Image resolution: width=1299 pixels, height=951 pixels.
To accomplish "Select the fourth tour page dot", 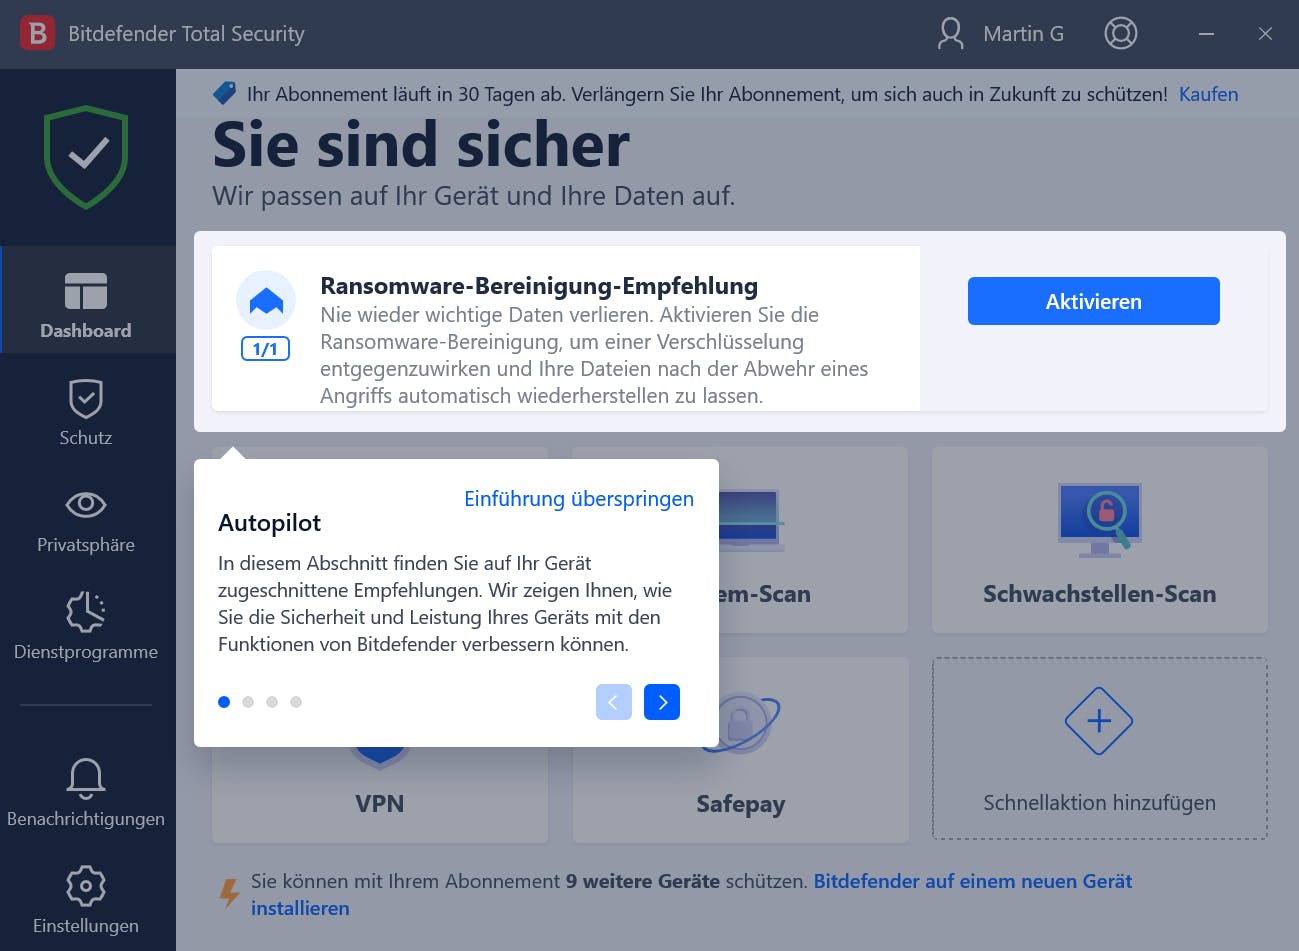I will [296, 702].
